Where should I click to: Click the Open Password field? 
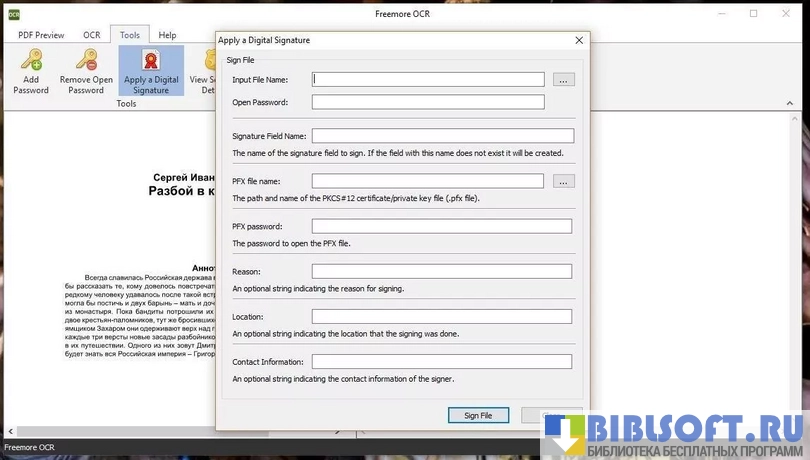pos(428,102)
